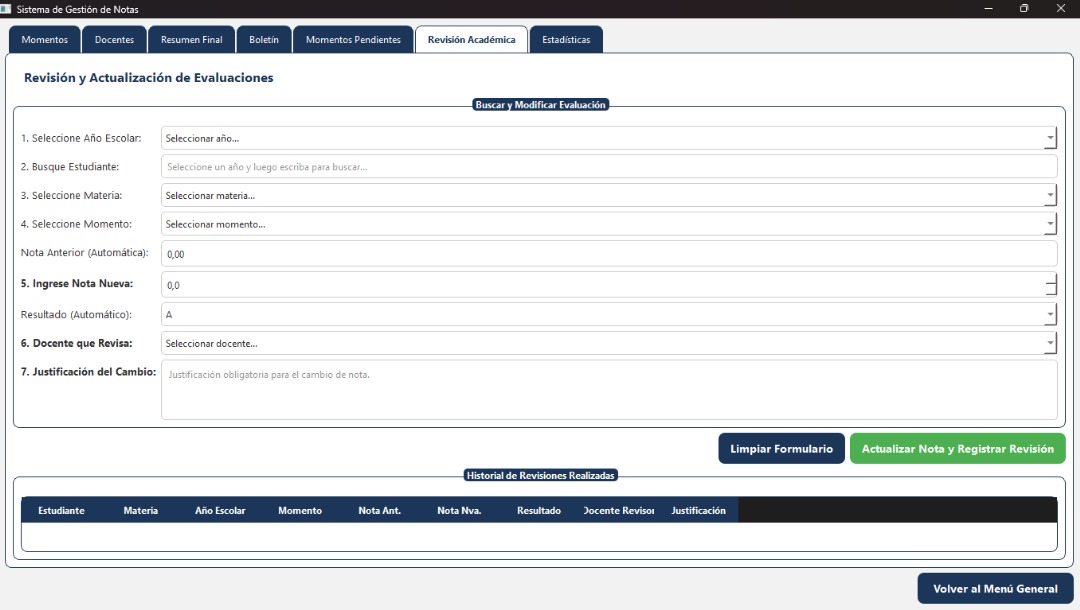
Task: Click the app icon in title bar
Action: point(6,9)
